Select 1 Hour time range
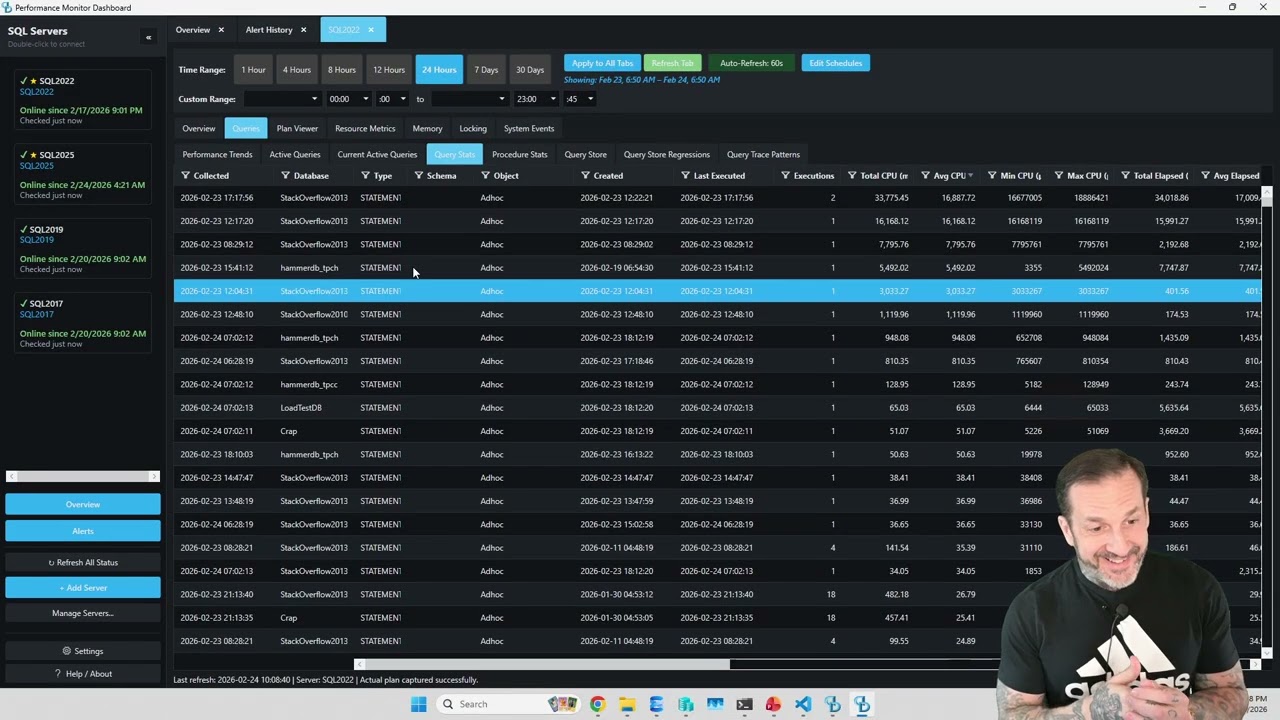 (x=253, y=70)
